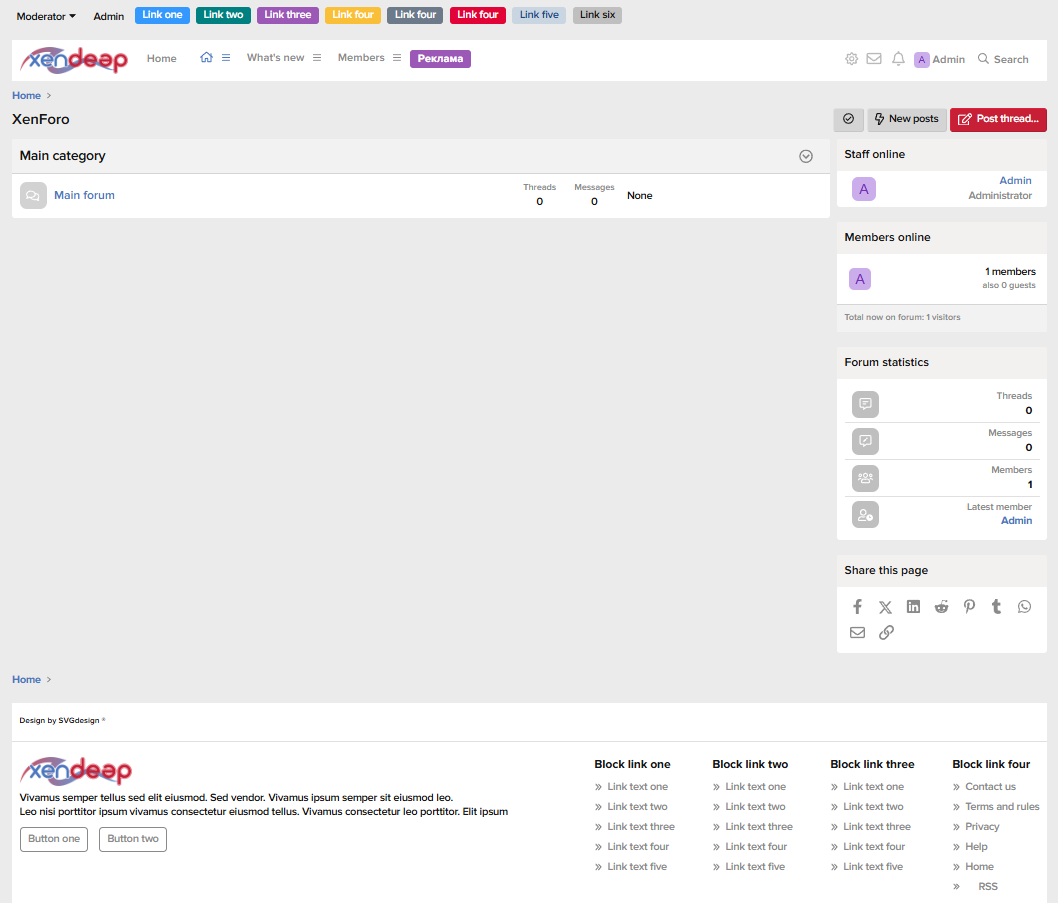The width and height of the screenshot is (1058, 903).
Task: Open the Moderator dropdown menu
Action: point(46,16)
